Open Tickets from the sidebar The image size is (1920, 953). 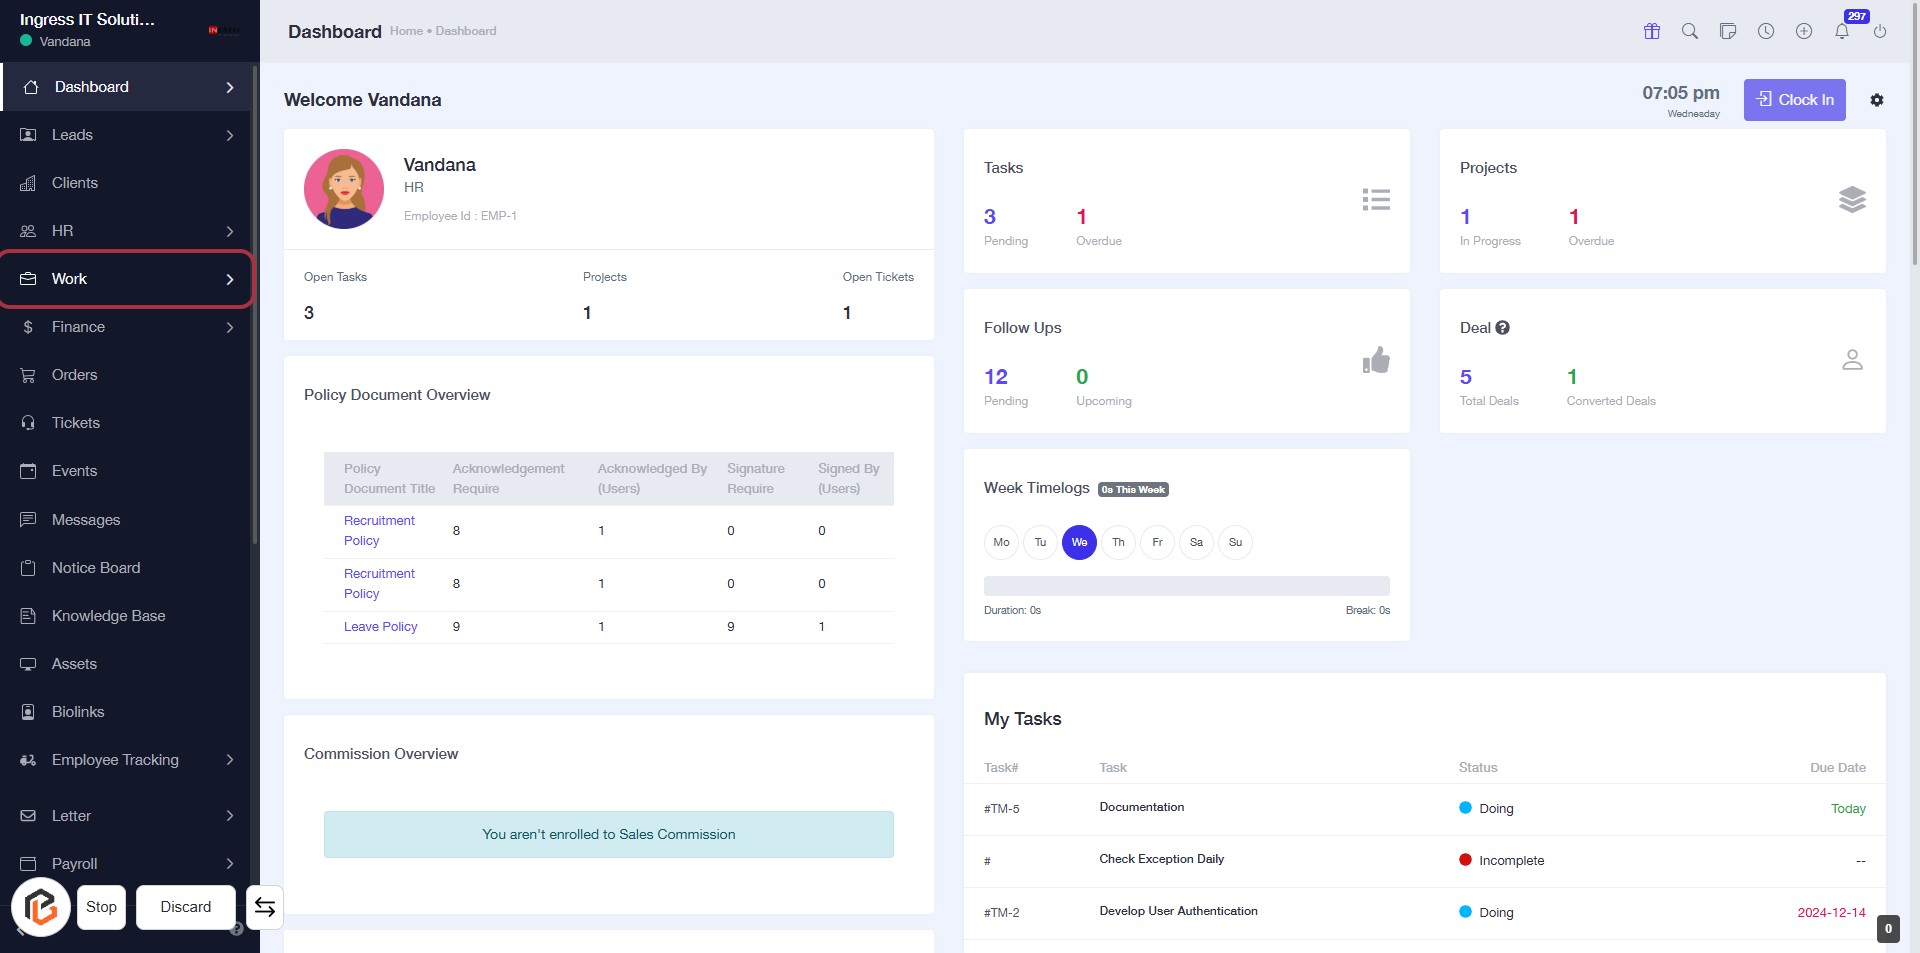pyautogui.click(x=76, y=423)
